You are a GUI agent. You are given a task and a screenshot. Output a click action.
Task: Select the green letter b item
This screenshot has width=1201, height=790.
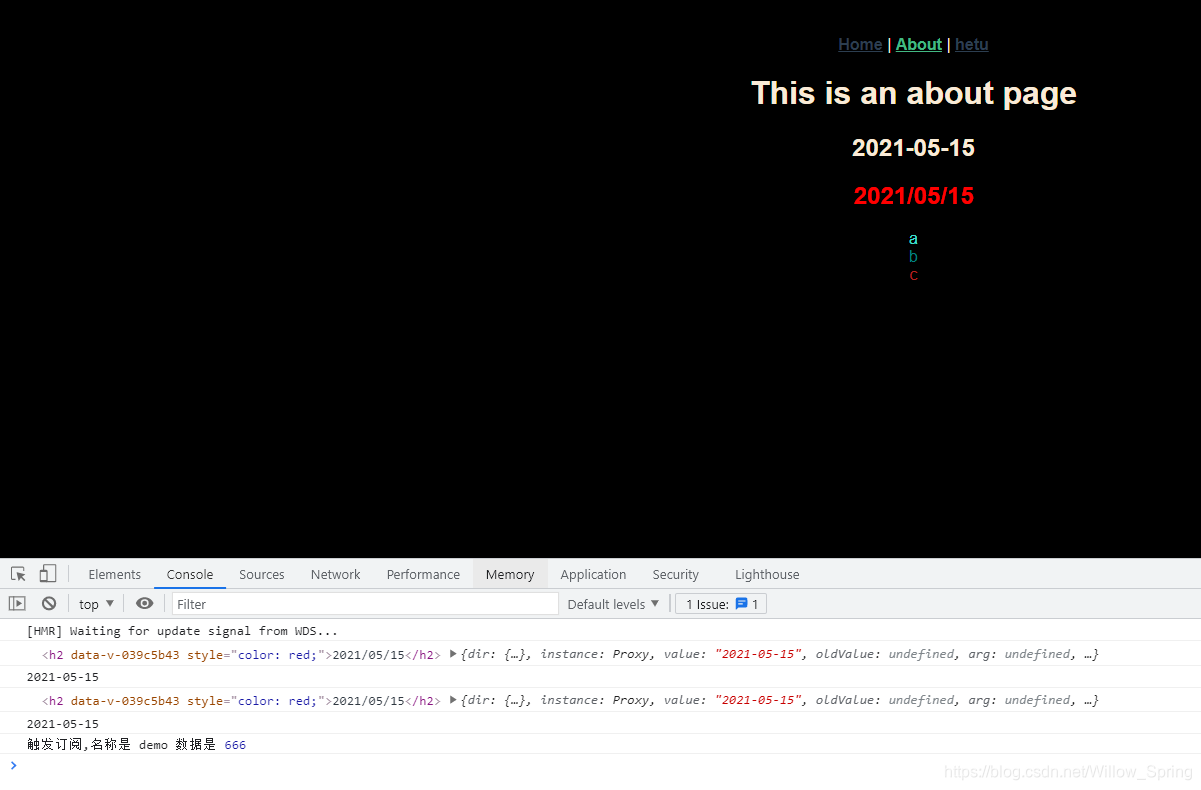913,257
